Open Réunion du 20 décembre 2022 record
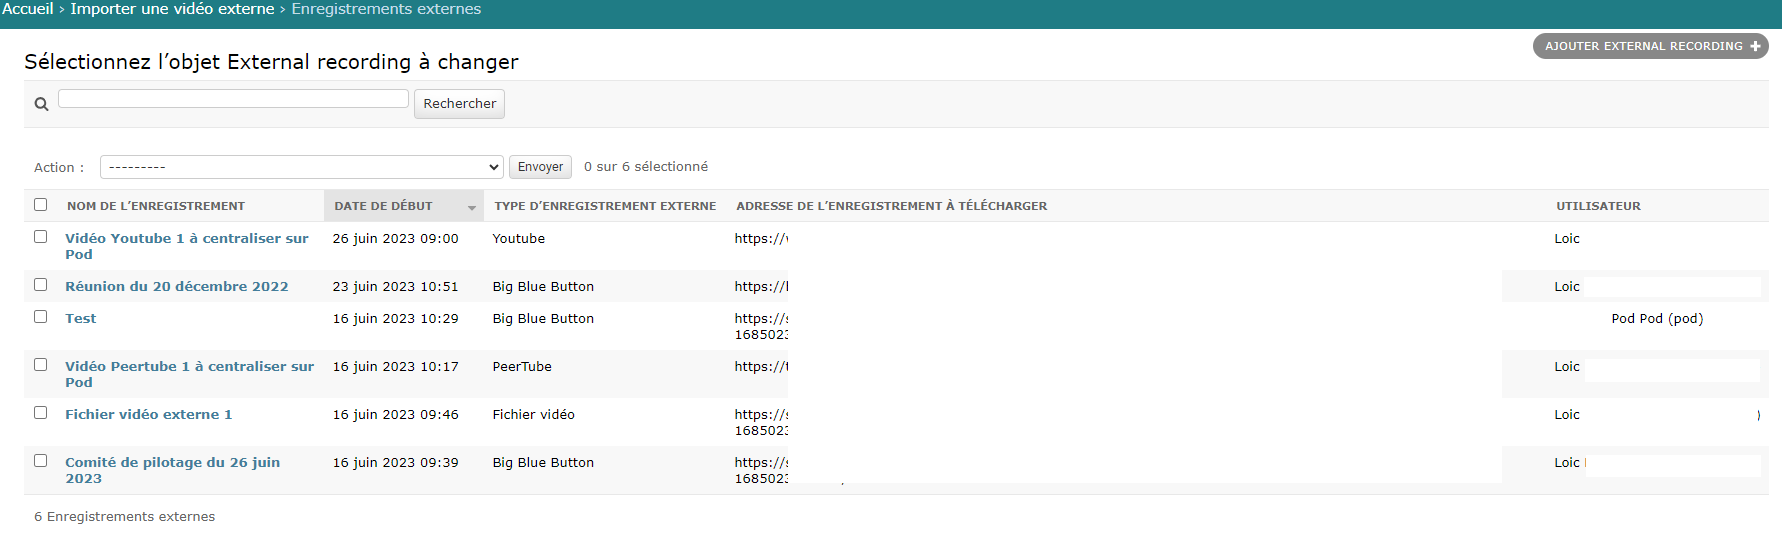Screen dimensions: 1782x534 point(176,286)
